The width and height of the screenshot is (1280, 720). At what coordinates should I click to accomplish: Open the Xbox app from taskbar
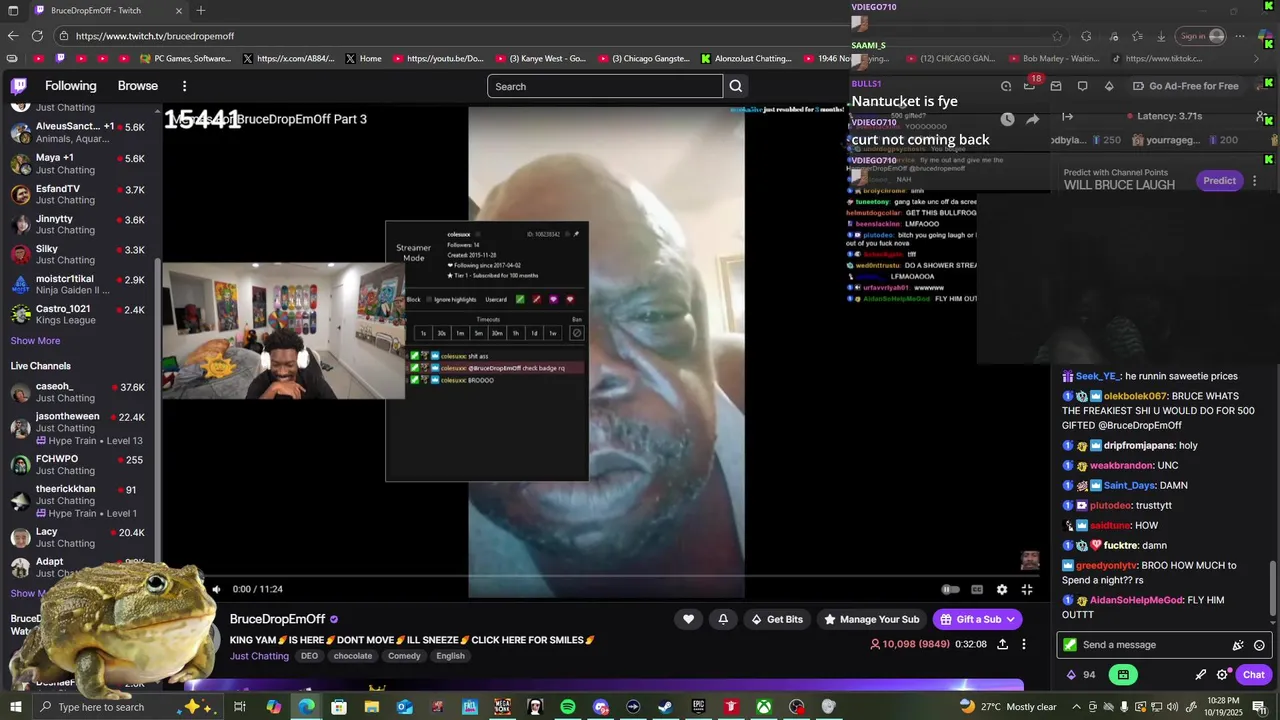(x=763, y=707)
